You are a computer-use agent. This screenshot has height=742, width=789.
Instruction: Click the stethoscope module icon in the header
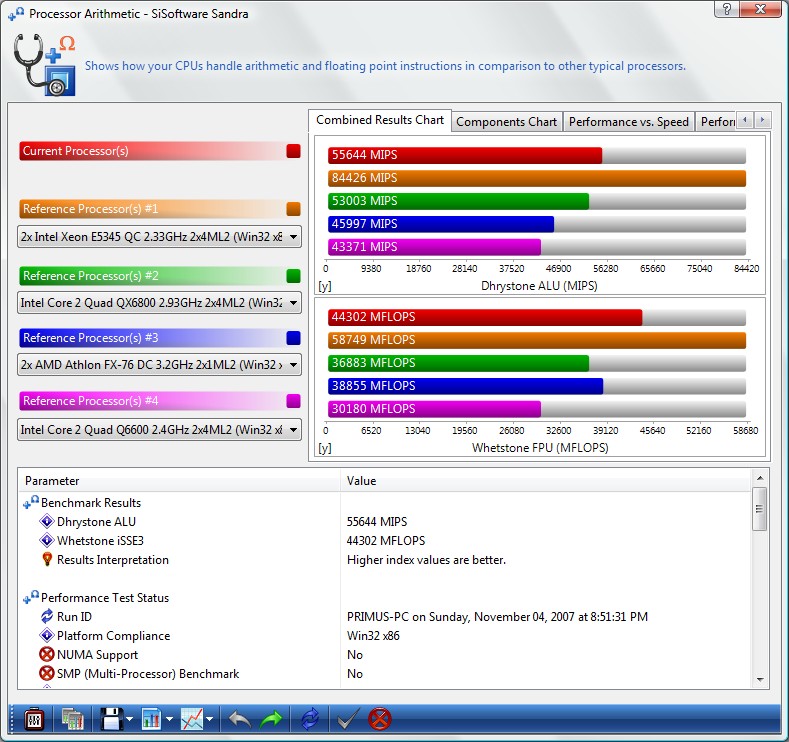coord(45,65)
